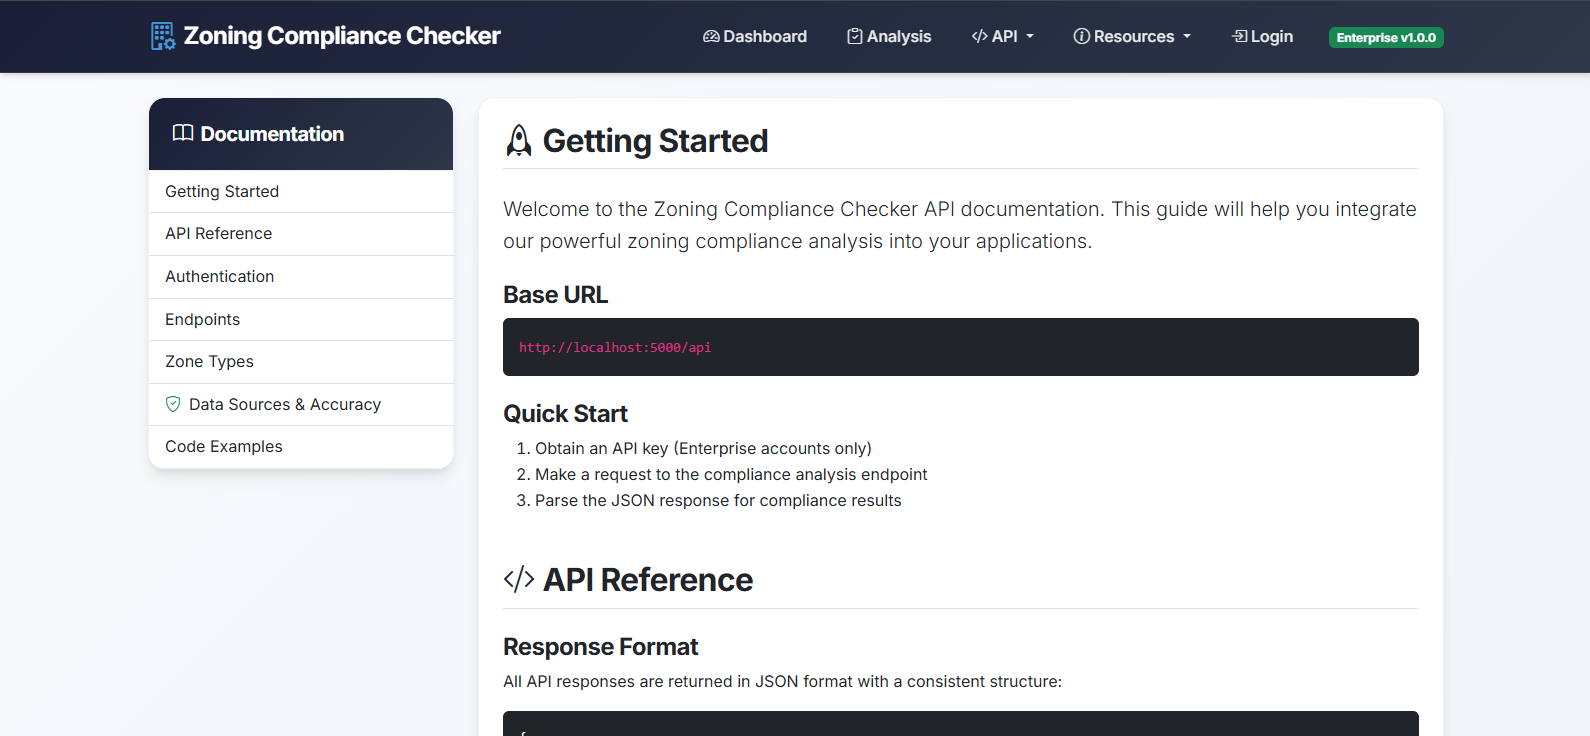1590x736 pixels.
Task: Click the Response Format heading
Action: 600,647
